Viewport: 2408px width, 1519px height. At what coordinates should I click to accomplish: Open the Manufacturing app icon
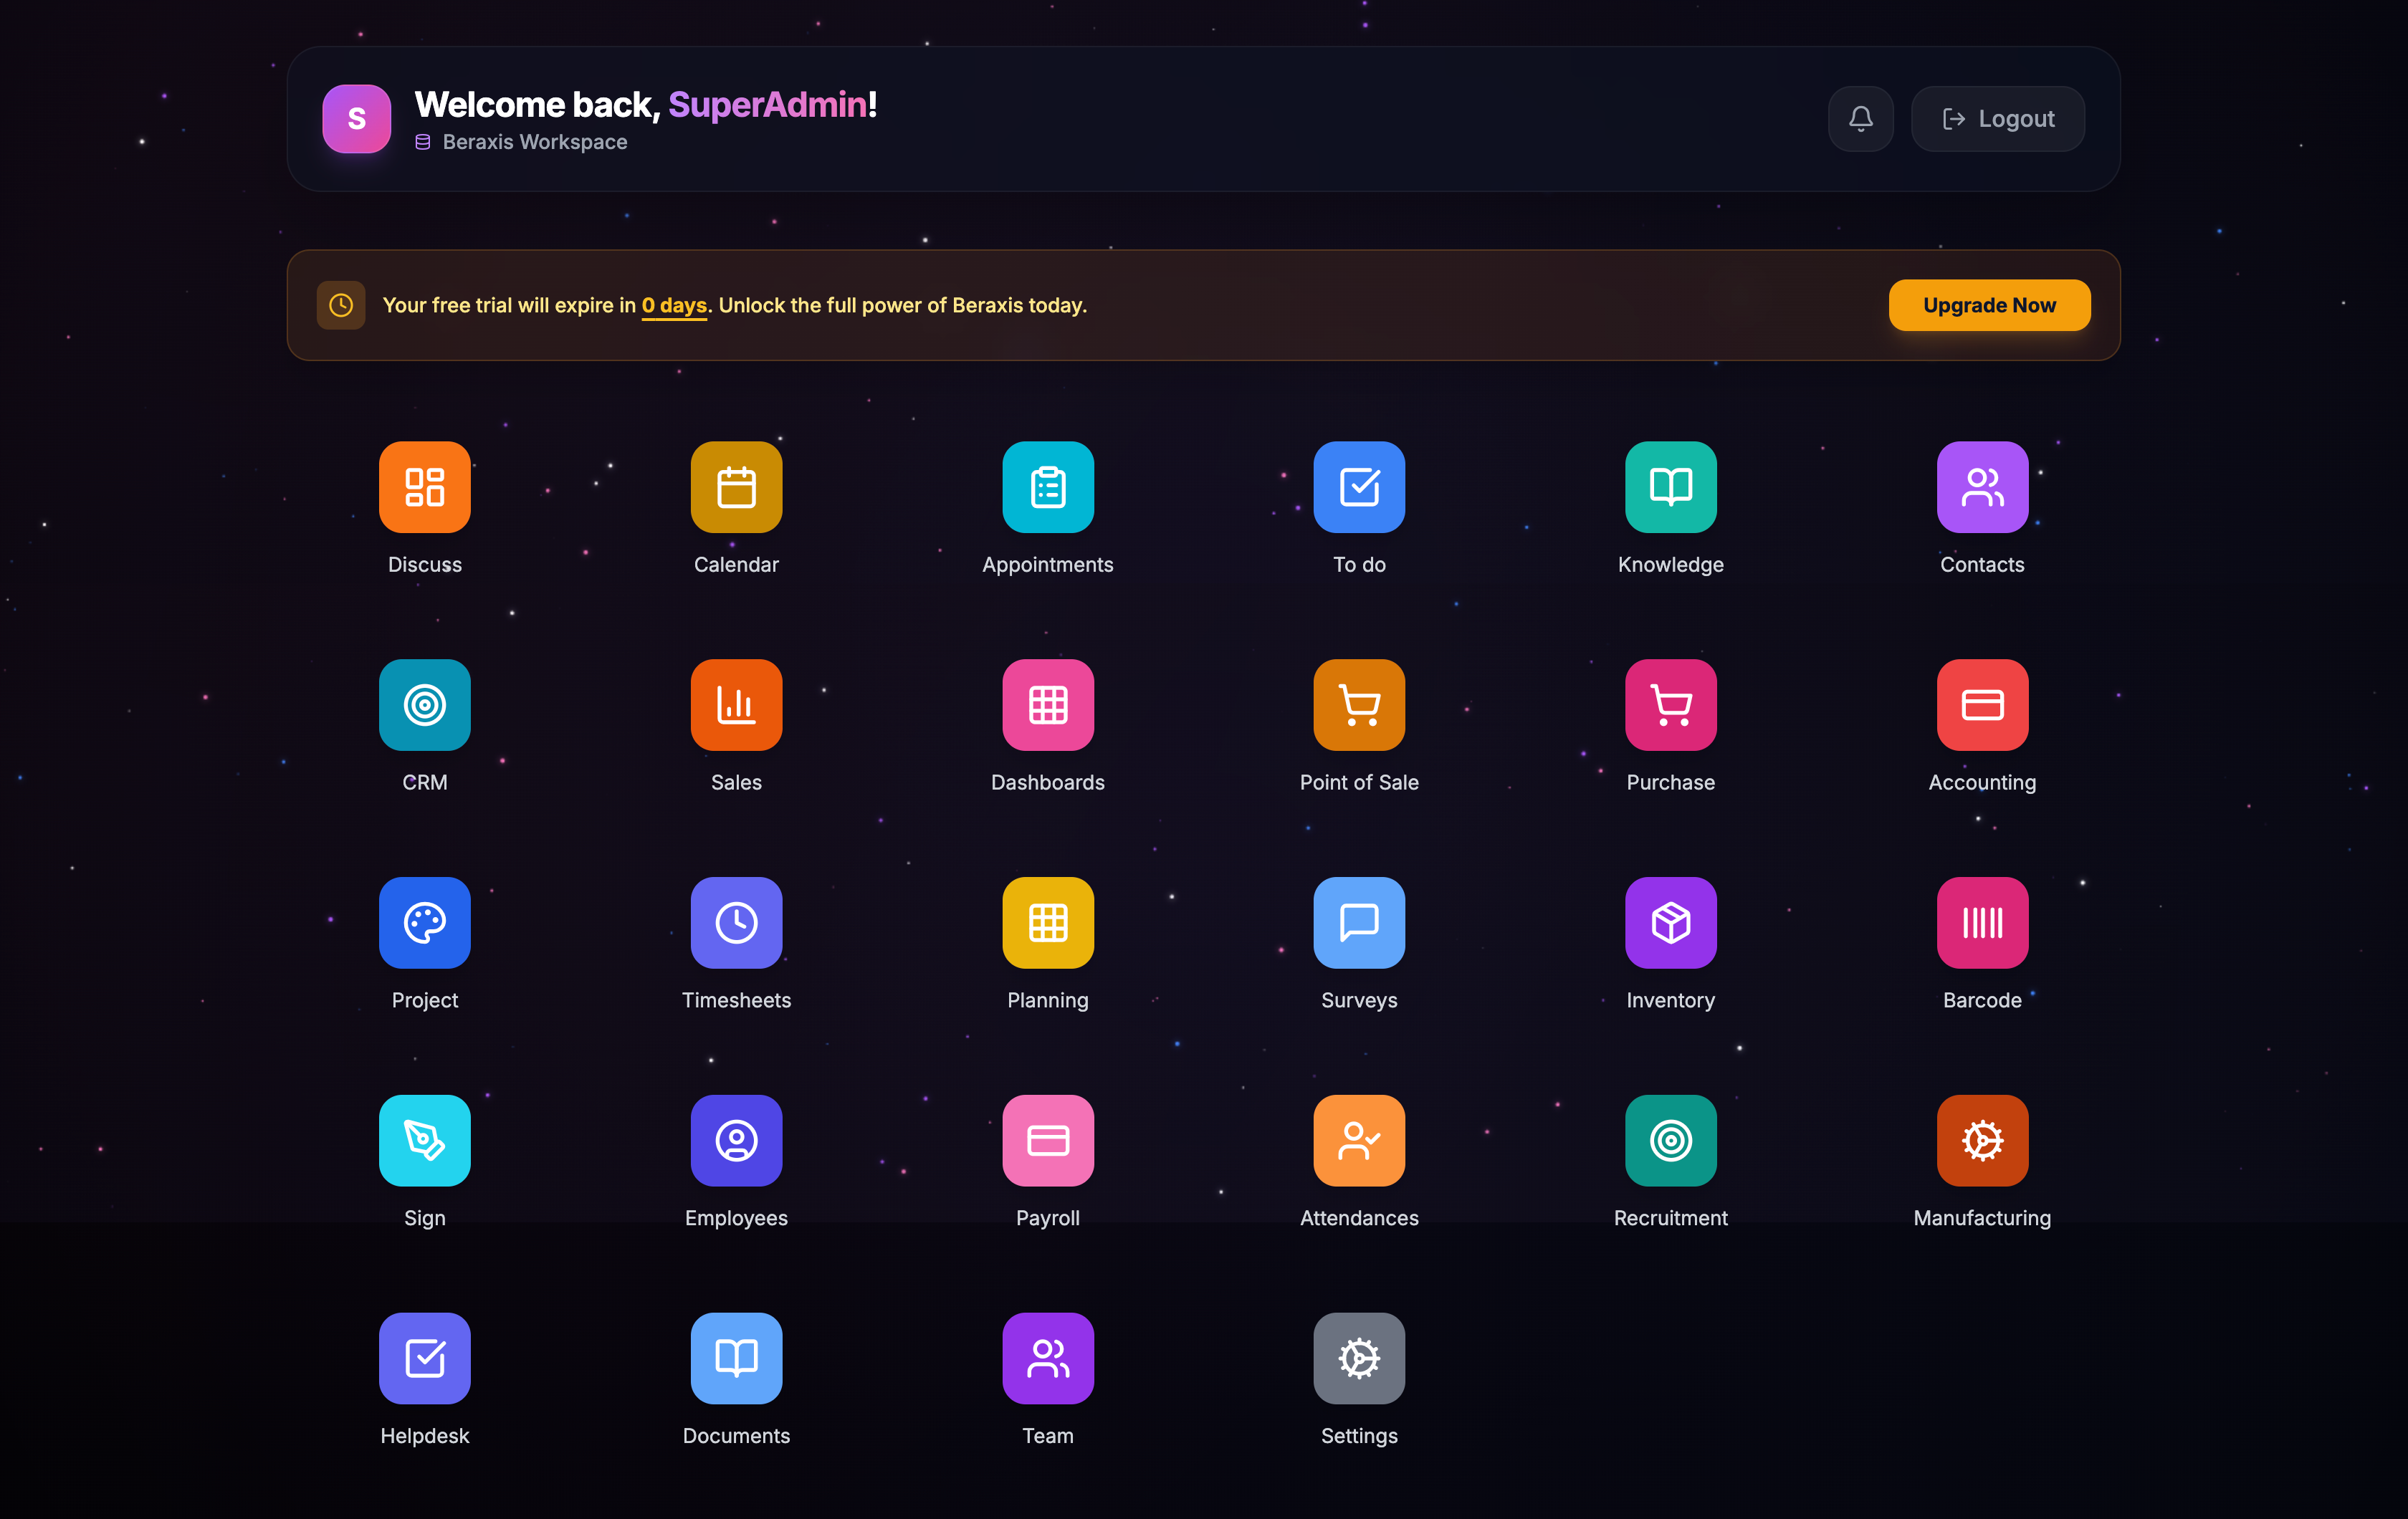point(1982,1141)
